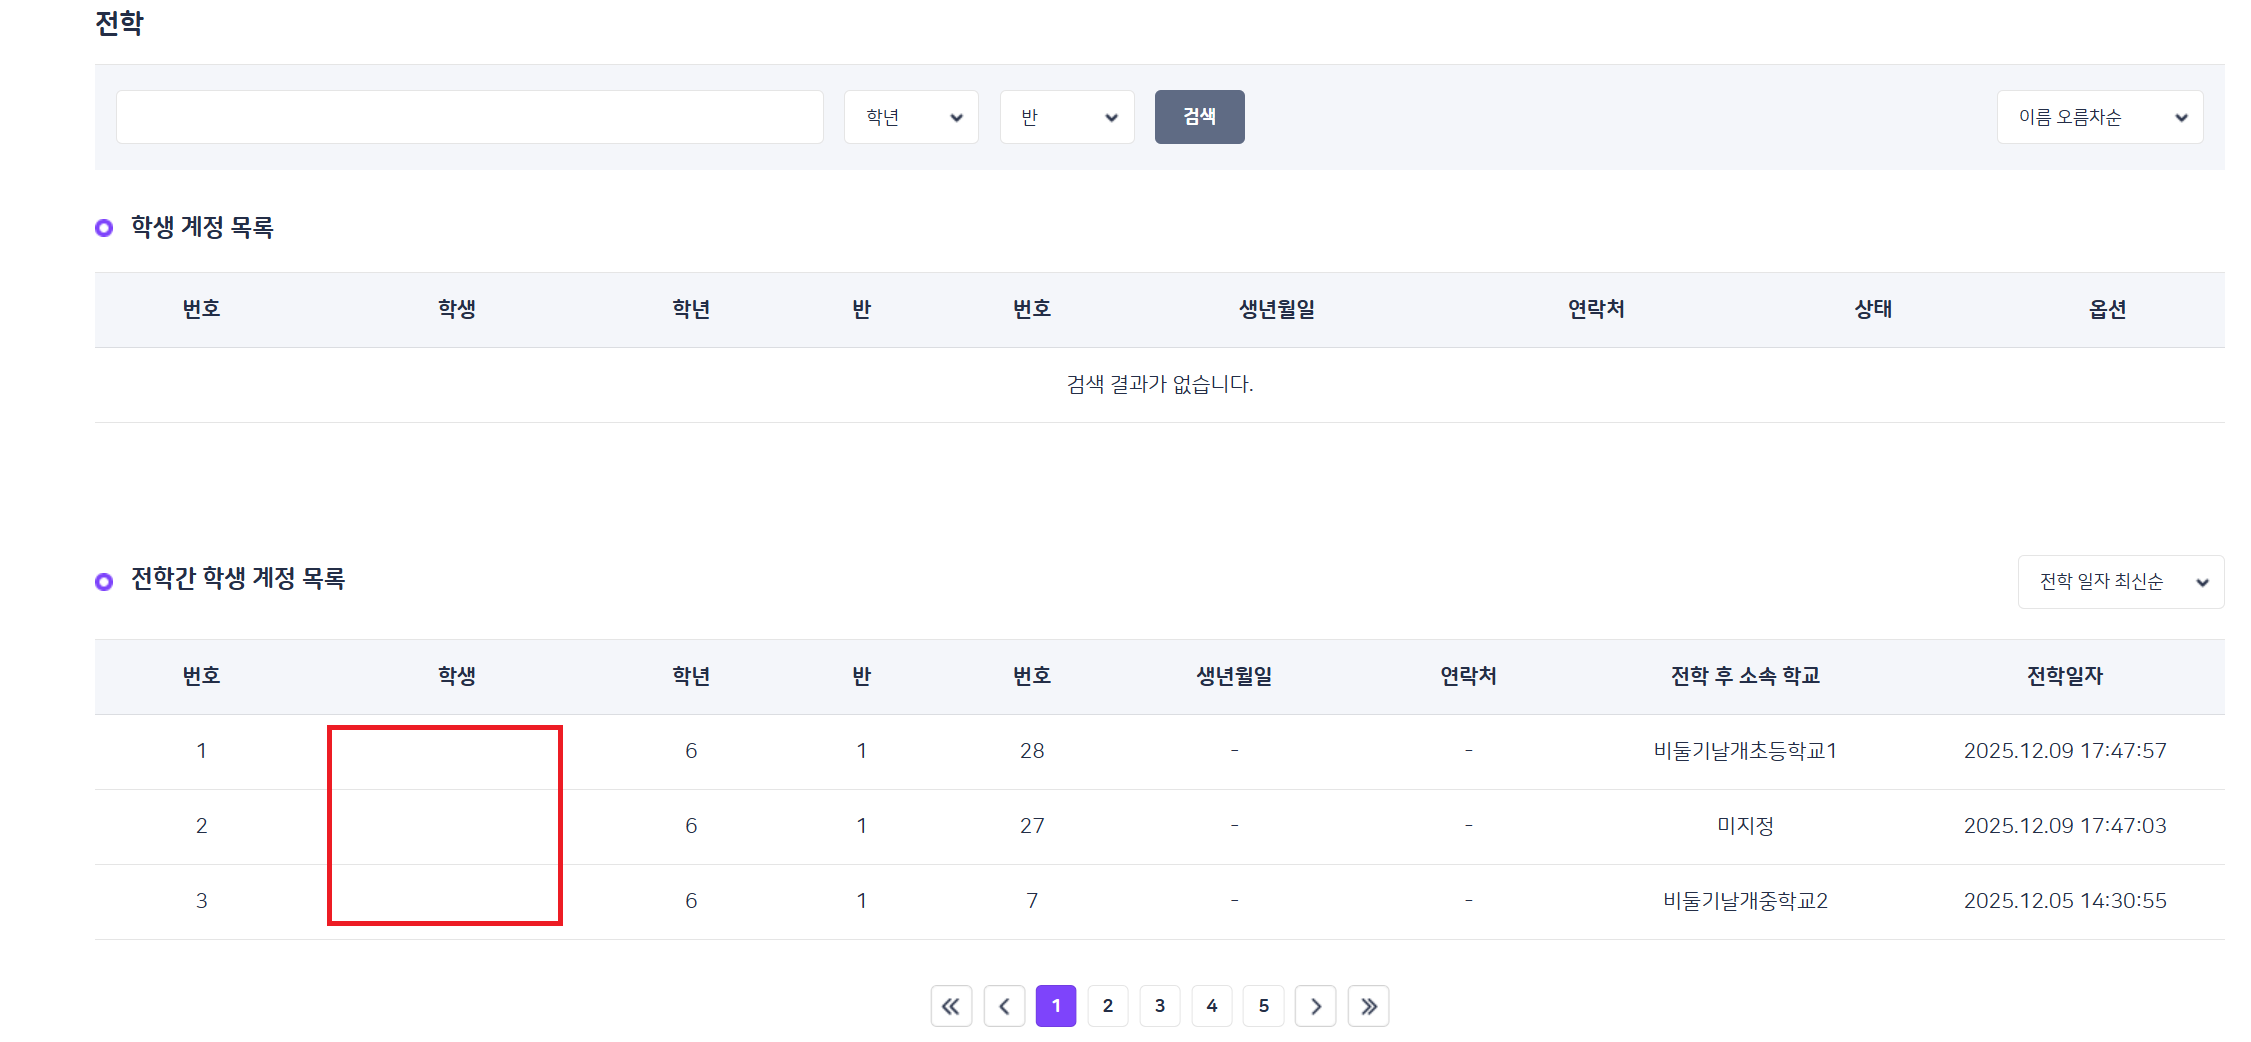Select page 3 in pagination
This screenshot has width=2251, height=1042.
[1160, 1006]
